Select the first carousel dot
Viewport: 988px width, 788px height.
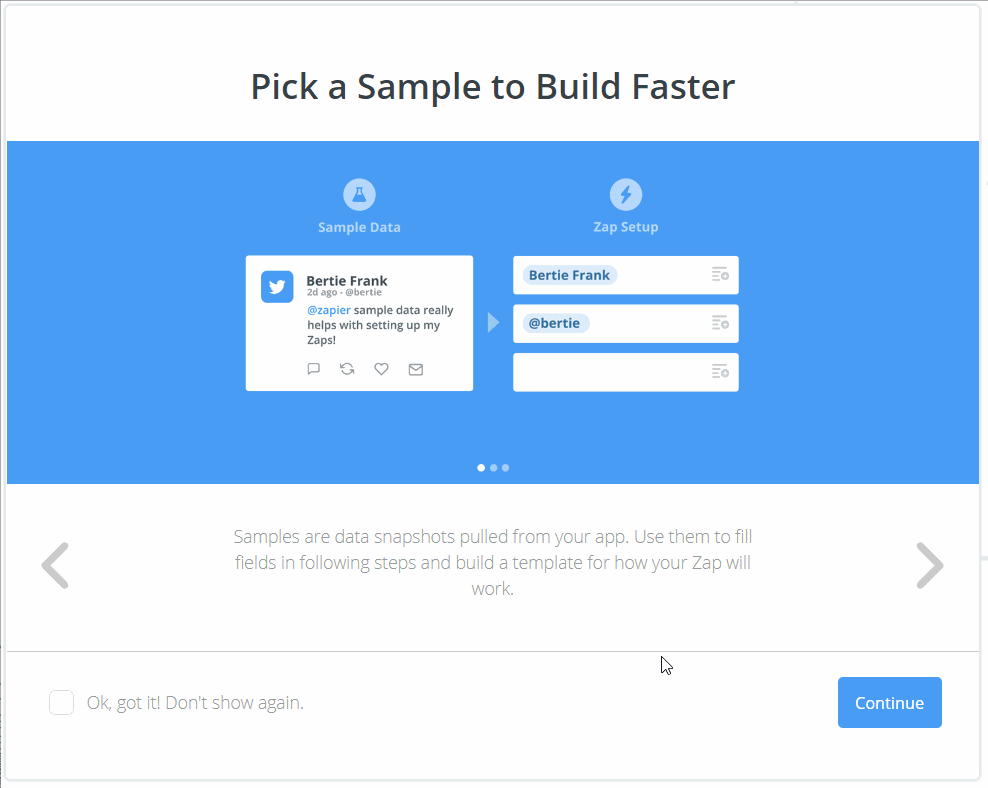pyautogui.click(x=481, y=467)
